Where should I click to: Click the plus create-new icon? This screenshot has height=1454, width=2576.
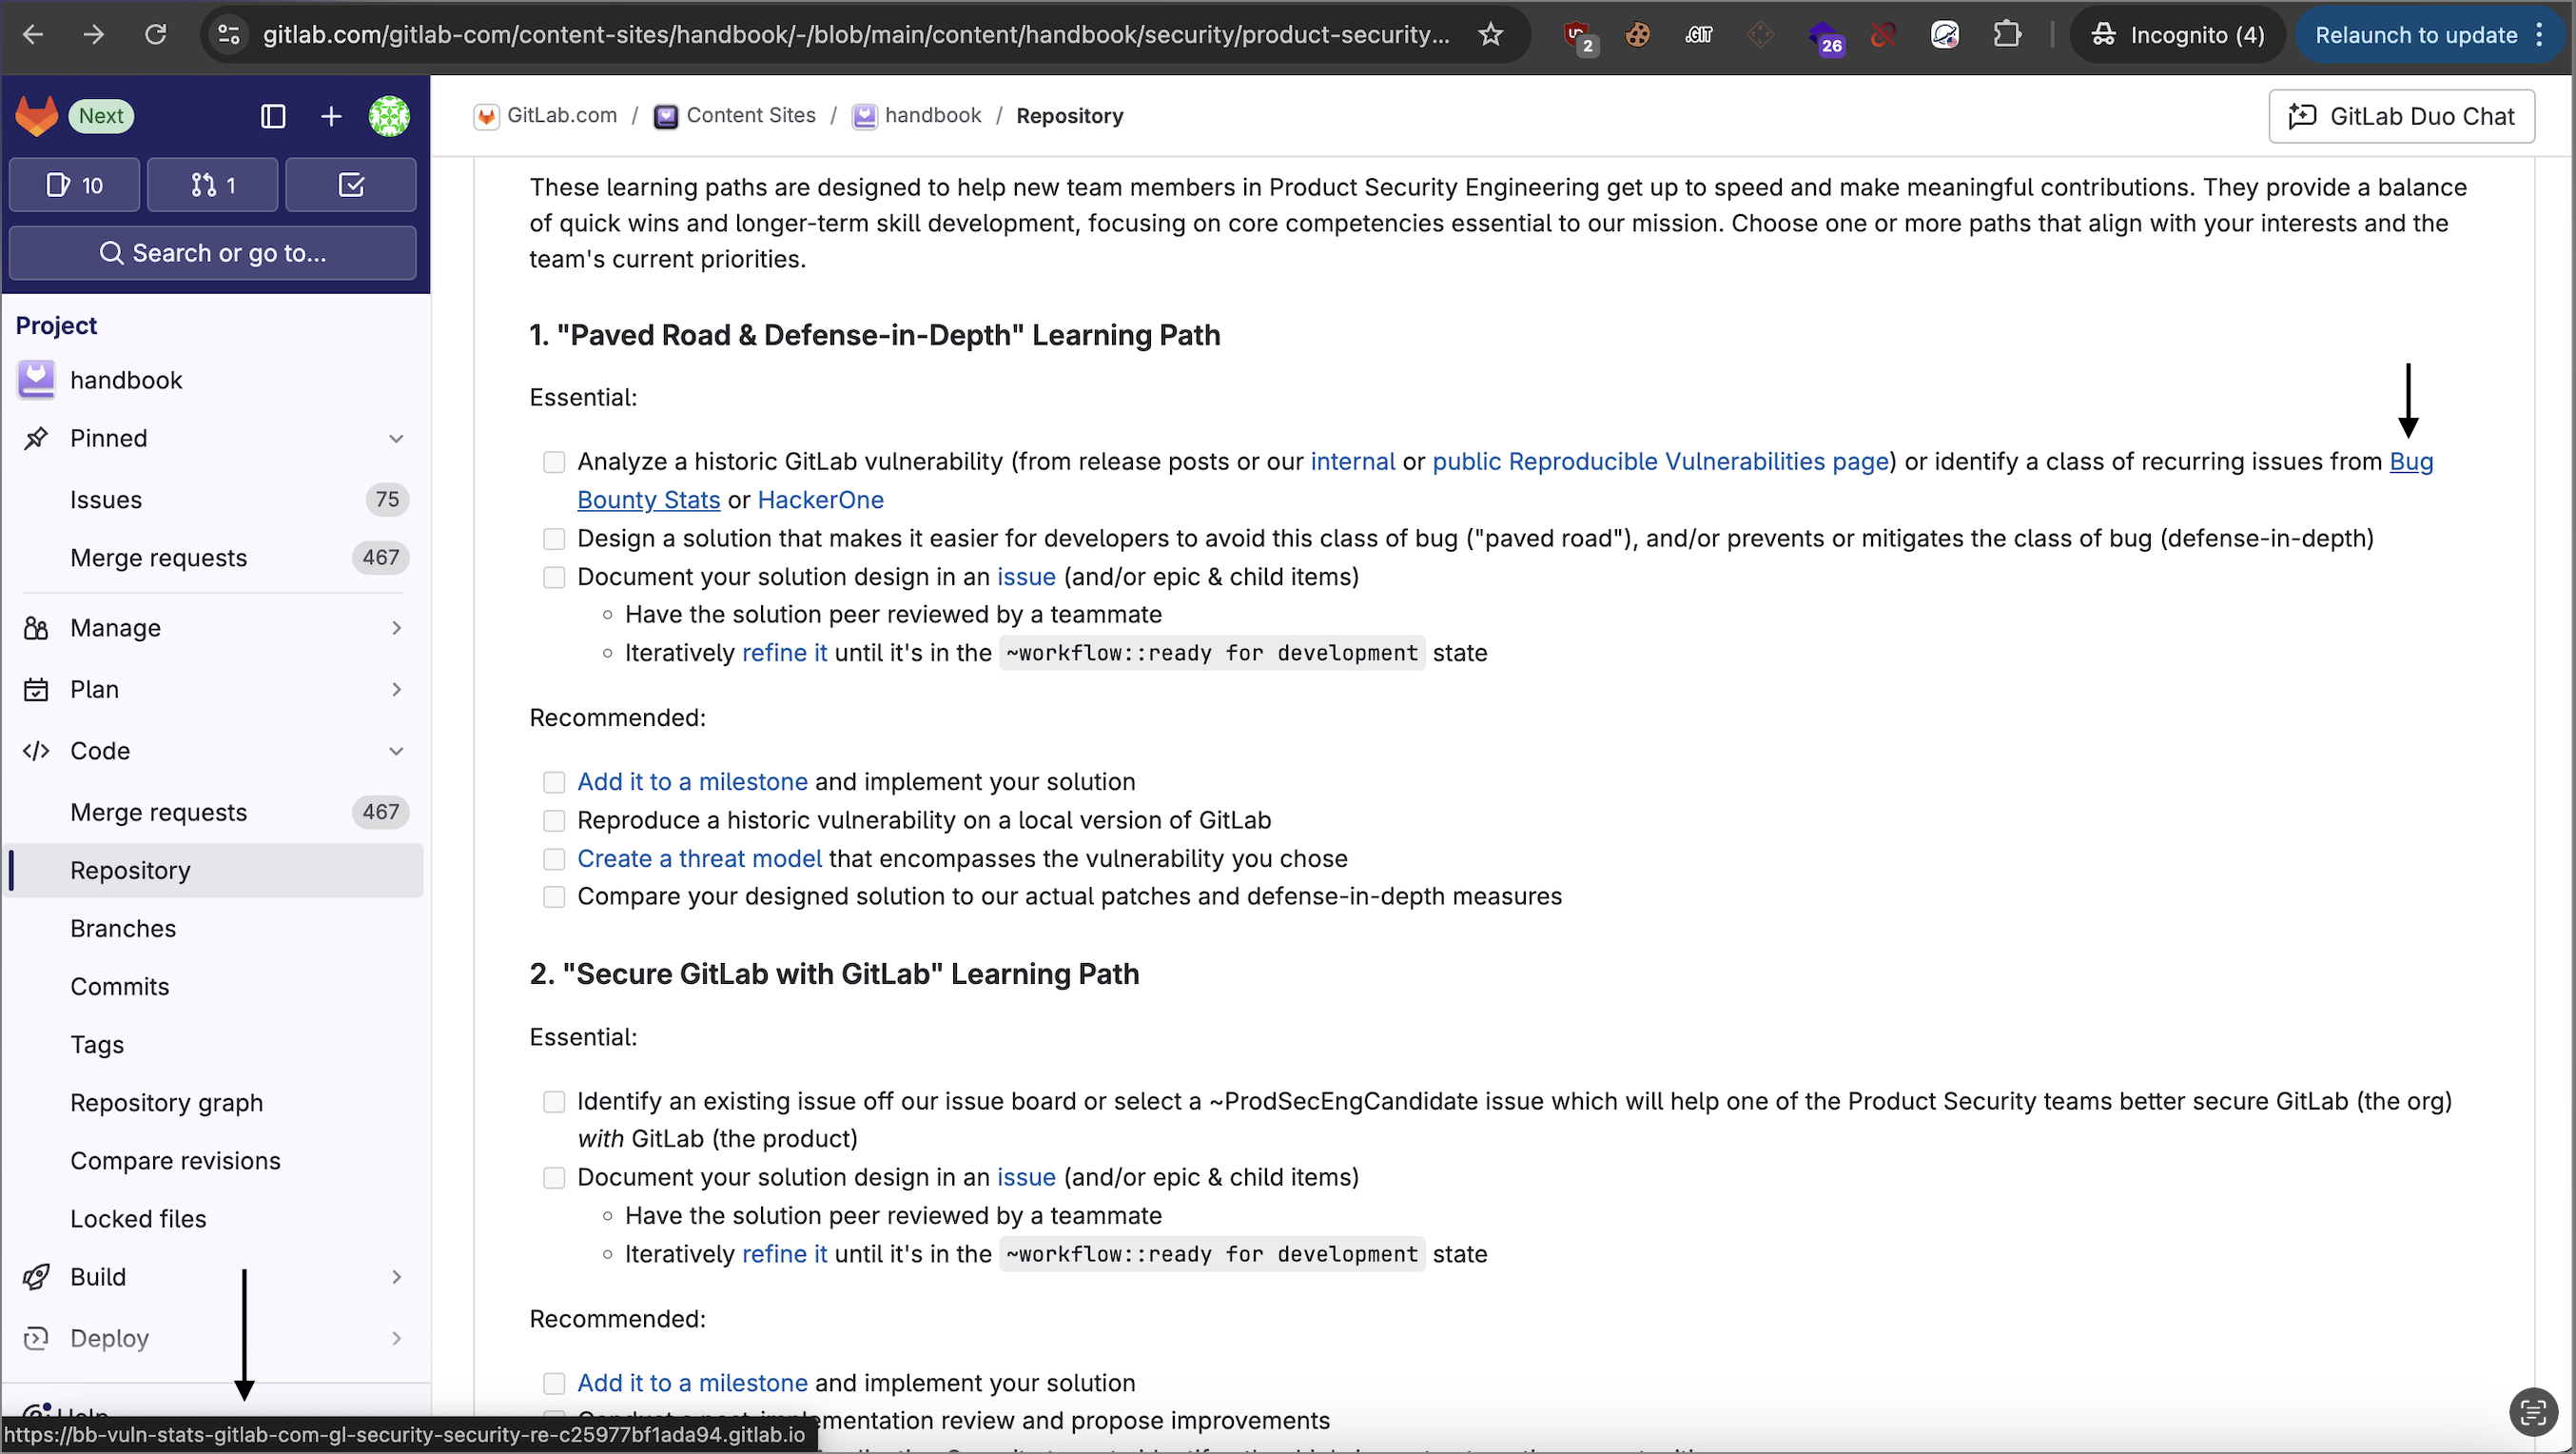click(331, 116)
